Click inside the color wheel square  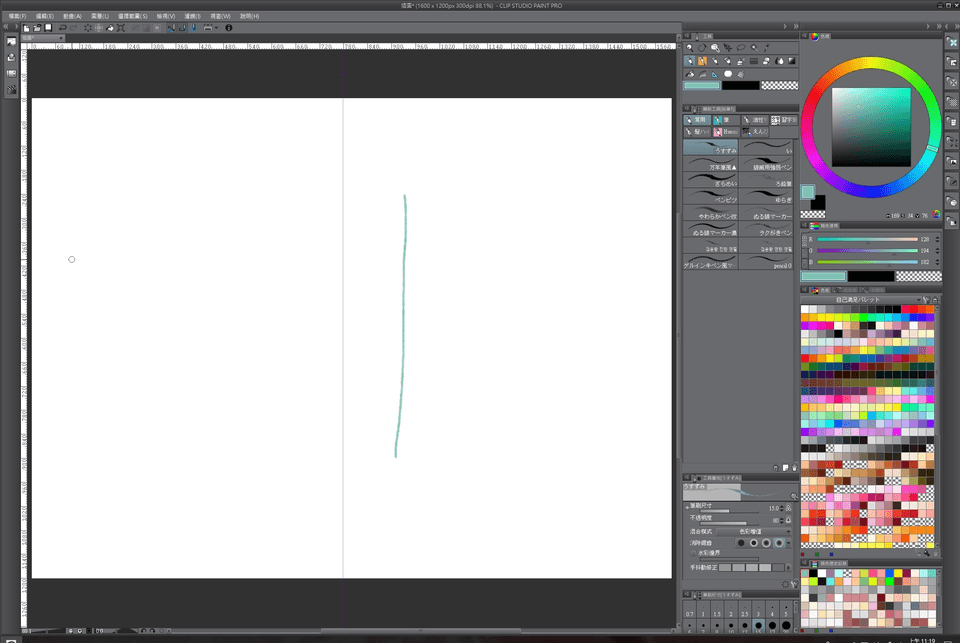coord(871,127)
